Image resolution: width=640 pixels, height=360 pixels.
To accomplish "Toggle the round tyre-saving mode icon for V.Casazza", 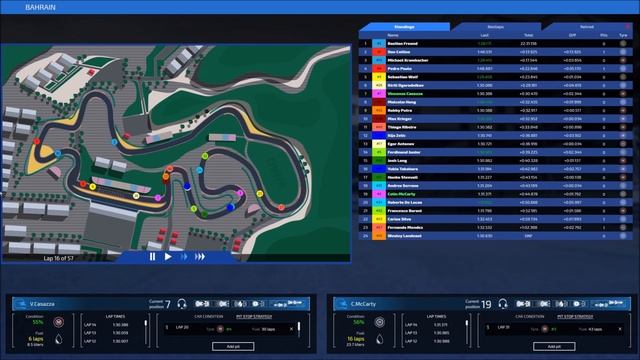I will click(258, 304).
